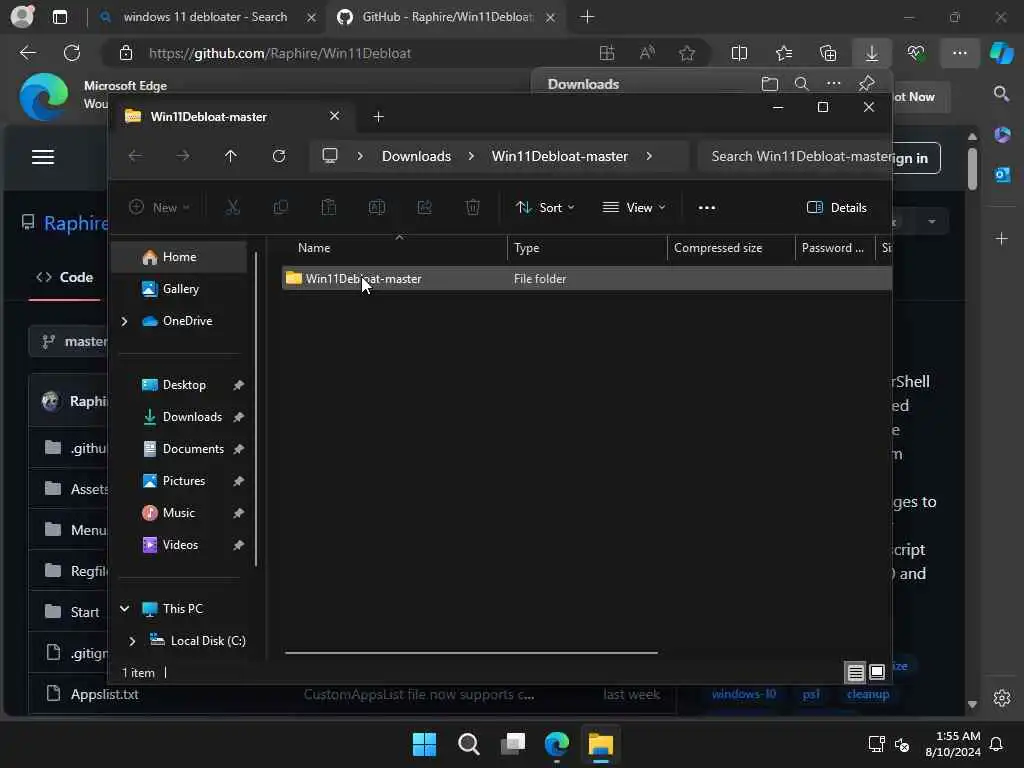The image size is (1024, 768).
Task: Add a new File Explorer tab
Action: coord(378,116)
